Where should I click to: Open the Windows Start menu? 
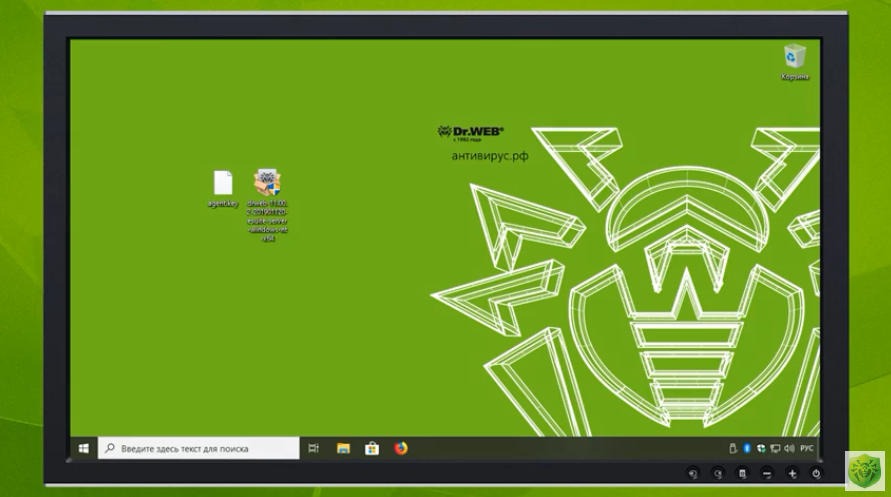[x=84, y=449]
